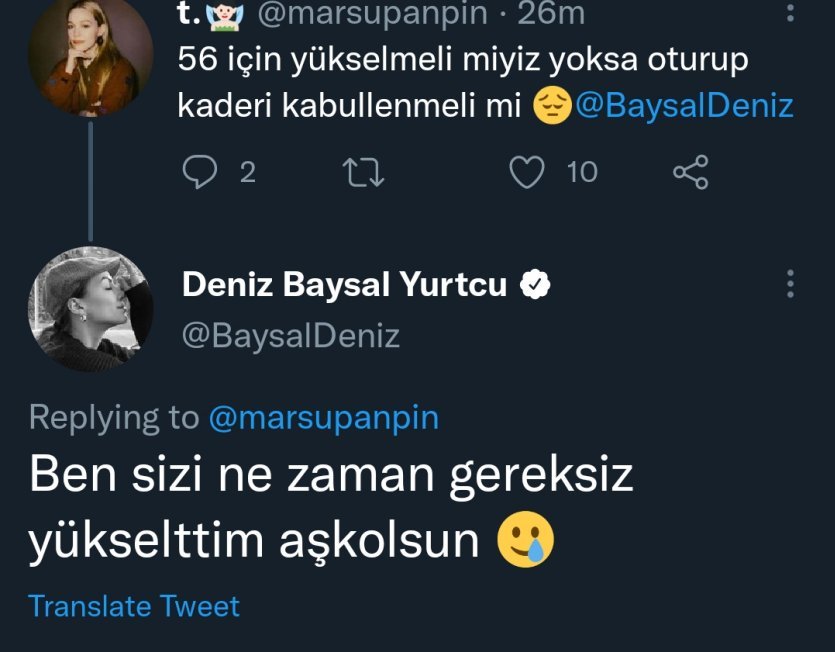835x652 pixels.
Task: Open the marsupanpin profile picture
Action: (x=91, y=55)
